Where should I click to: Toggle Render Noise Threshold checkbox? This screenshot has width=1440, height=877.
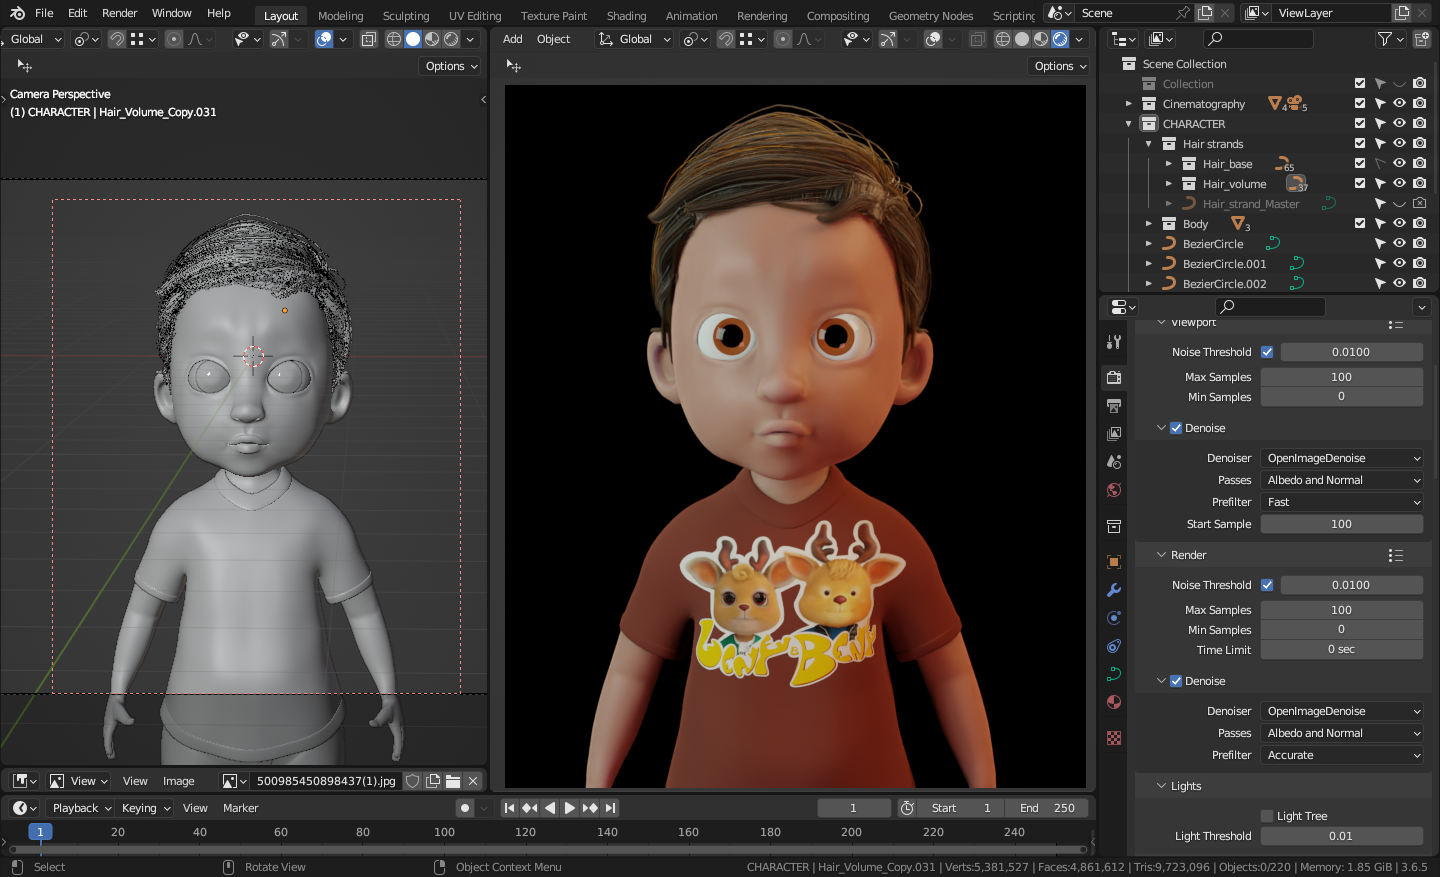[x=1267, y=585]
